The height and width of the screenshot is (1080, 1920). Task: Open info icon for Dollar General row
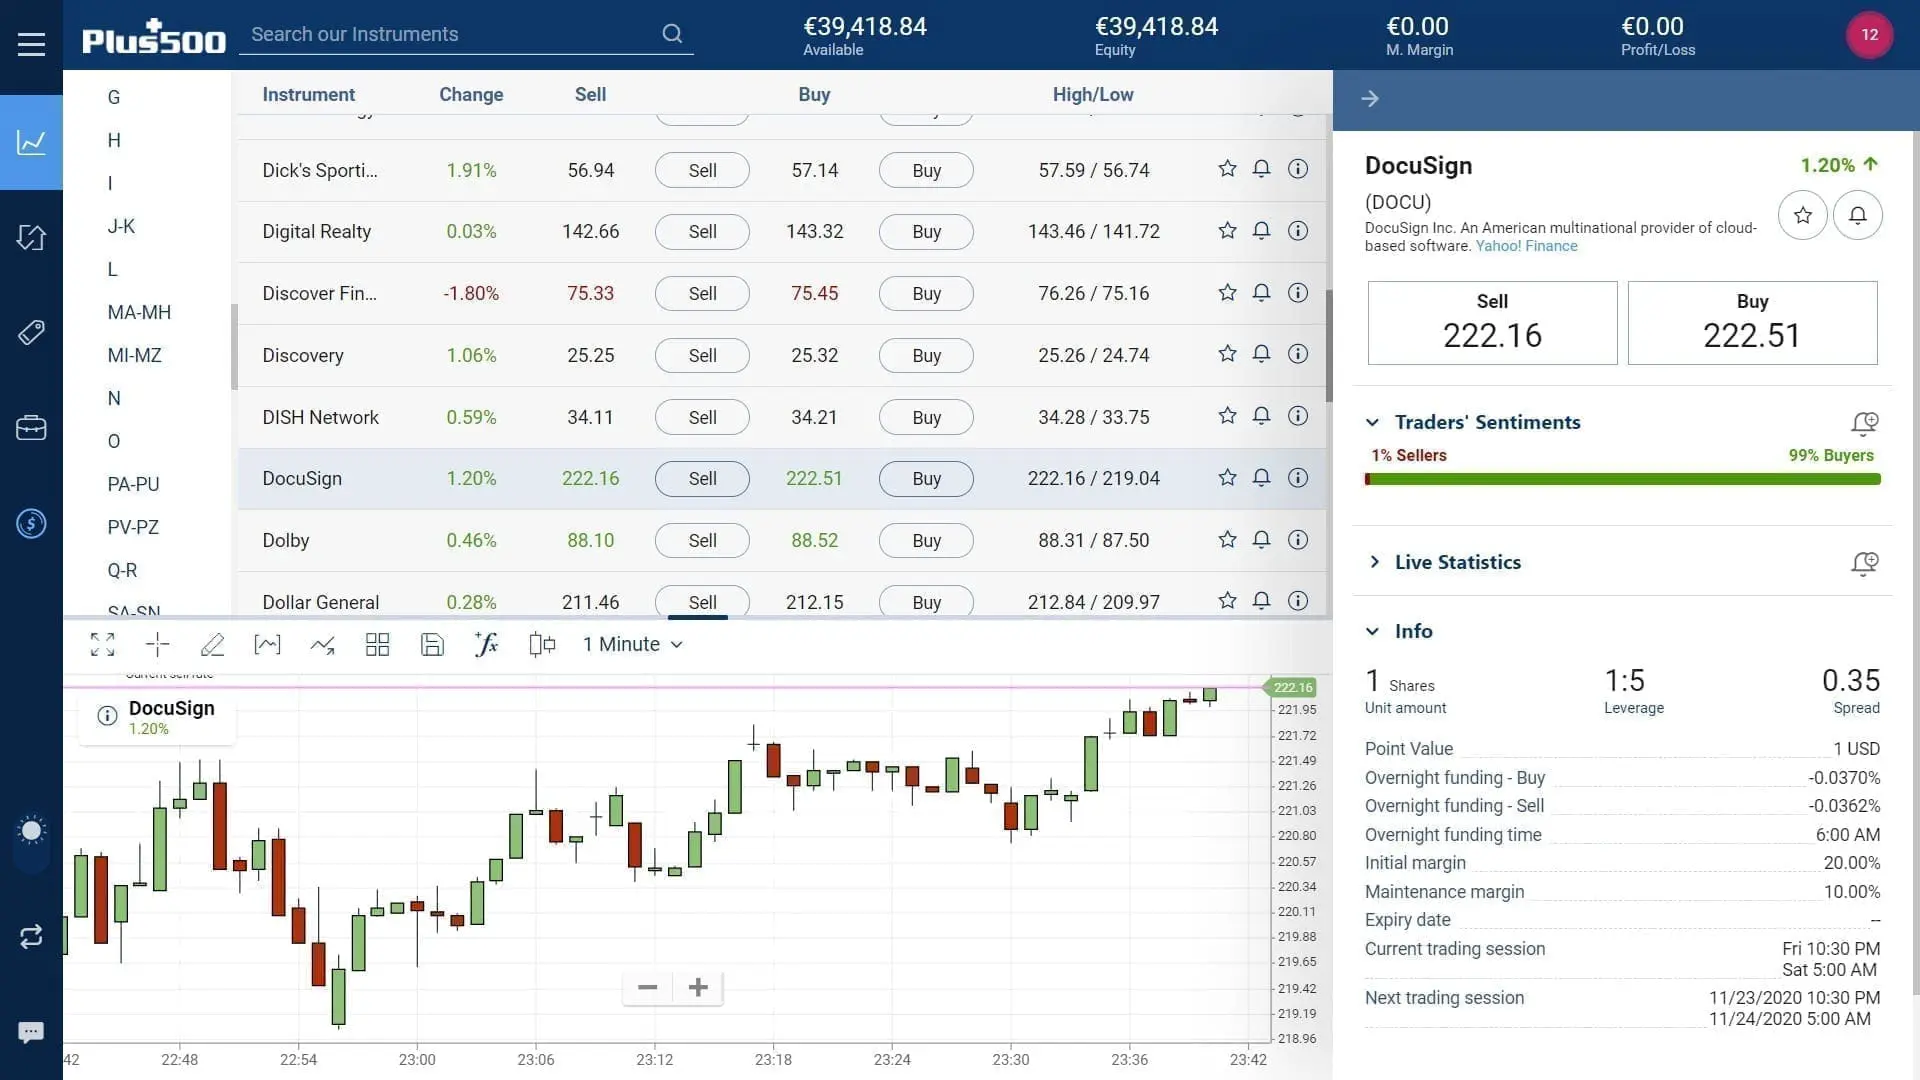click(1297, 601)
